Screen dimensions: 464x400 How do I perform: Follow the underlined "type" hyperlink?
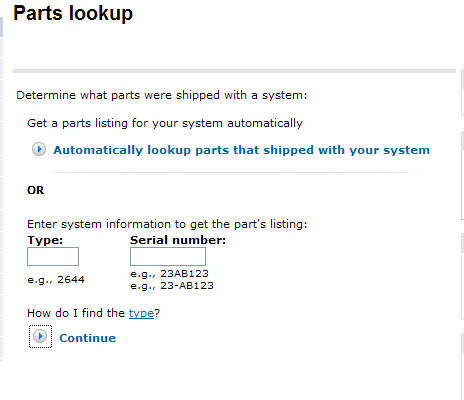(141, 313)
